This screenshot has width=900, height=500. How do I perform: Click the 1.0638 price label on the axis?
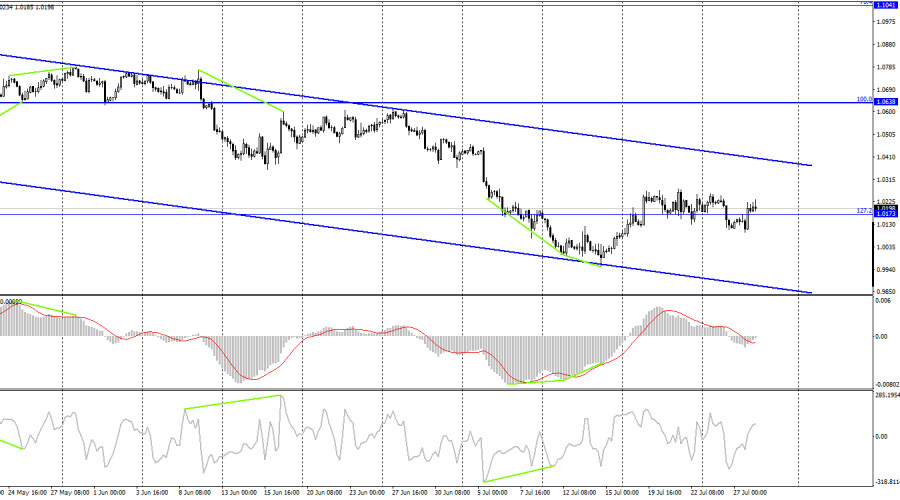pyautogui.click(x=885, y=102)
